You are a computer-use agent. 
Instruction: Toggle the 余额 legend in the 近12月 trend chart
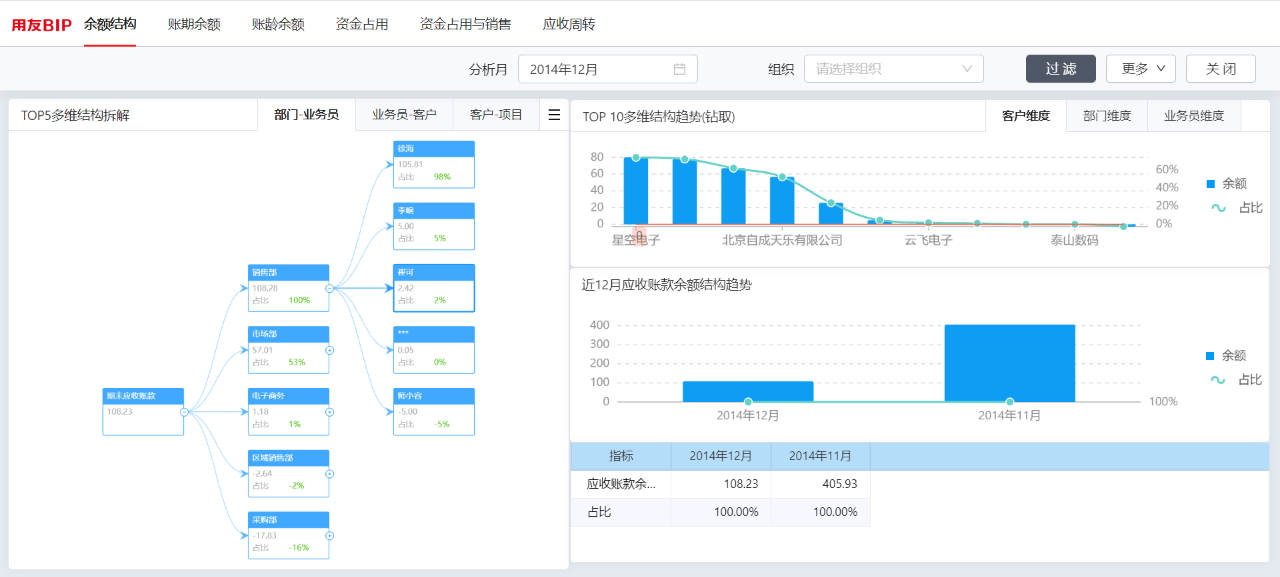[1226, 356]
